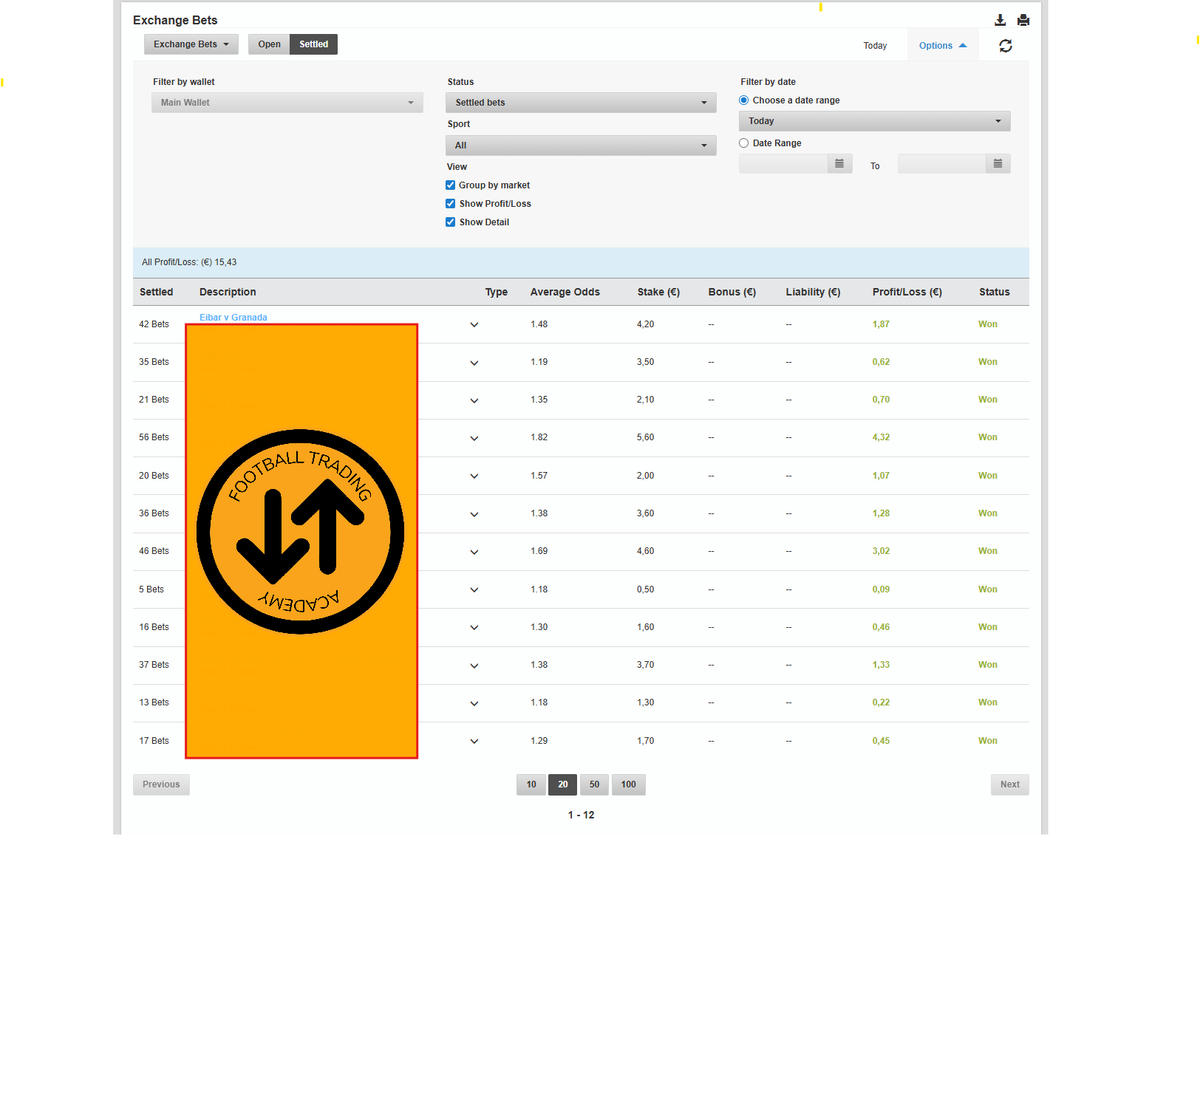
Task: Check Group by market option
Action: 450,185
